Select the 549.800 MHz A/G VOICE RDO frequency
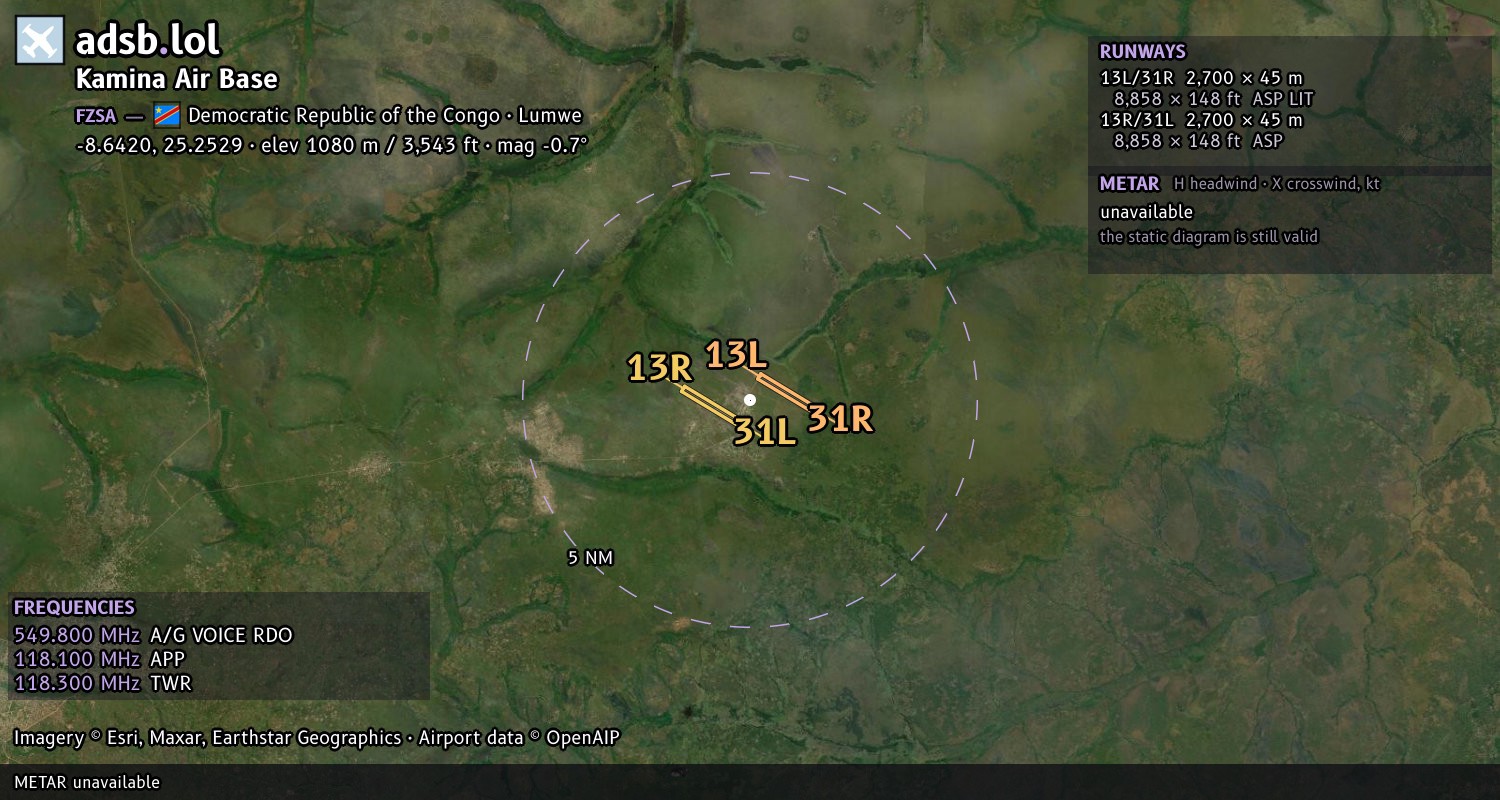The height and width of the screenshot is (800, 1500). click(153, 635)
